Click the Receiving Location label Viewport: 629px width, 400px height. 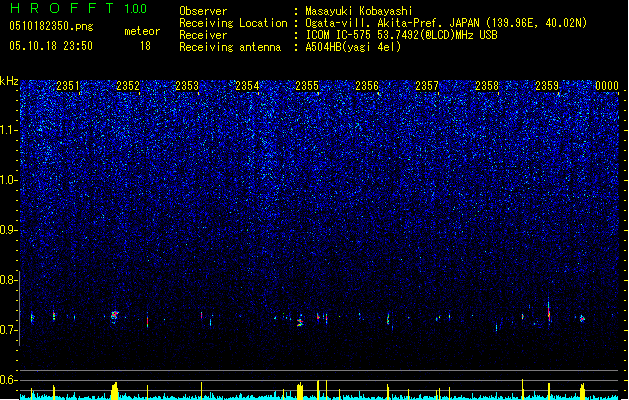point(233,23)
